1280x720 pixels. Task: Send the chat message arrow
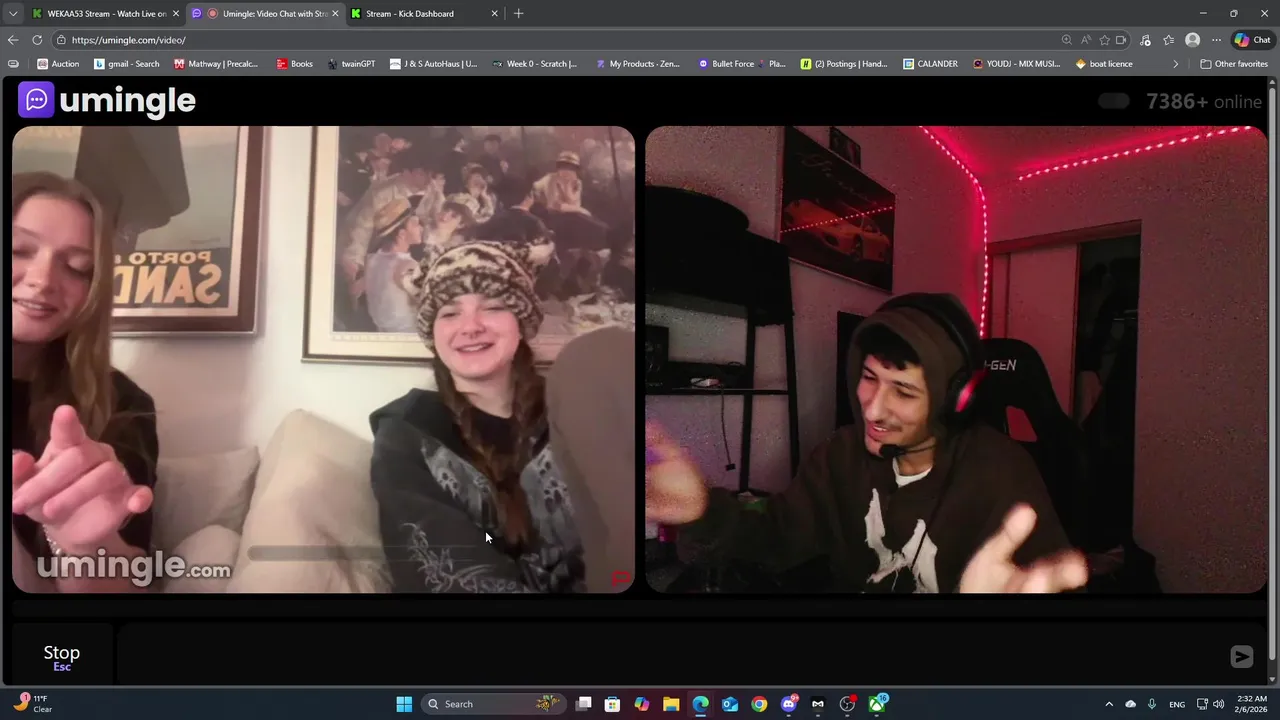1241,656
